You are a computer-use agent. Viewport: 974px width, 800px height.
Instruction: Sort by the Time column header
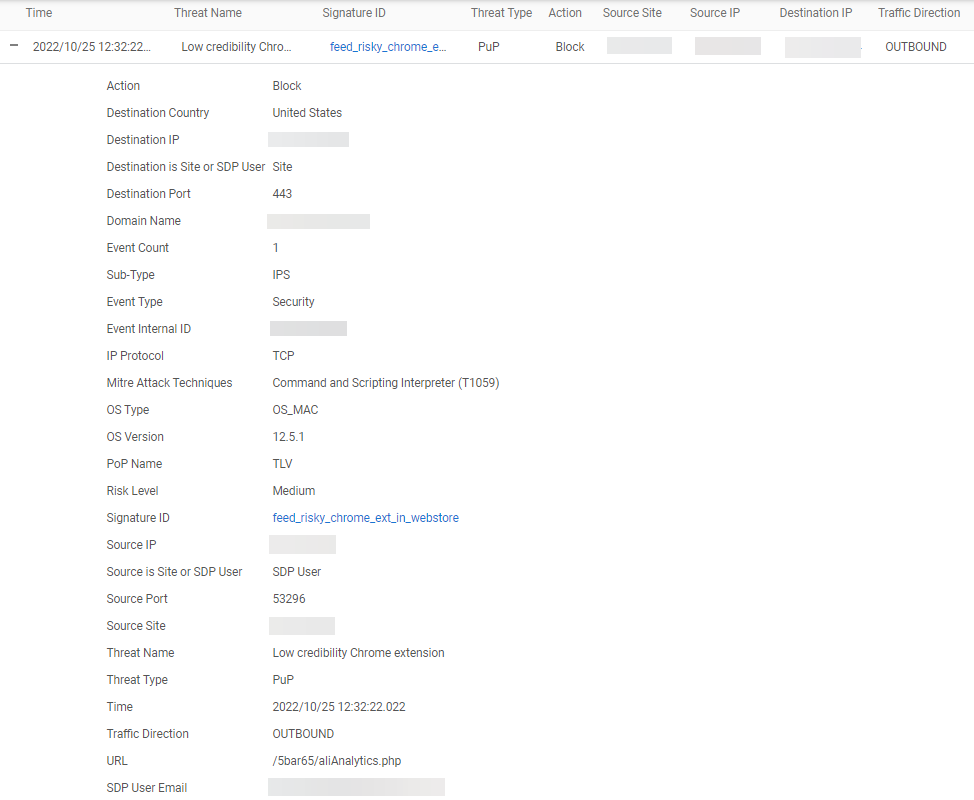39,13
